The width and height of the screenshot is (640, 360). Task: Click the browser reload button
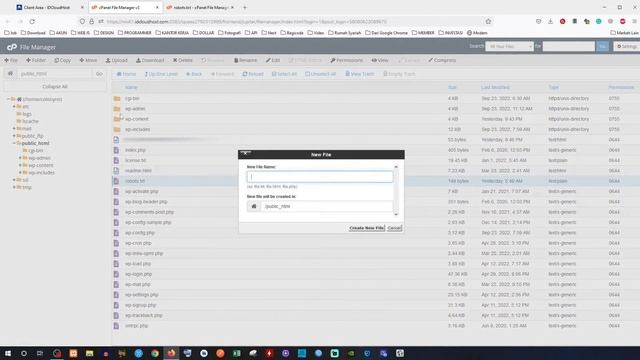(32, 21)
